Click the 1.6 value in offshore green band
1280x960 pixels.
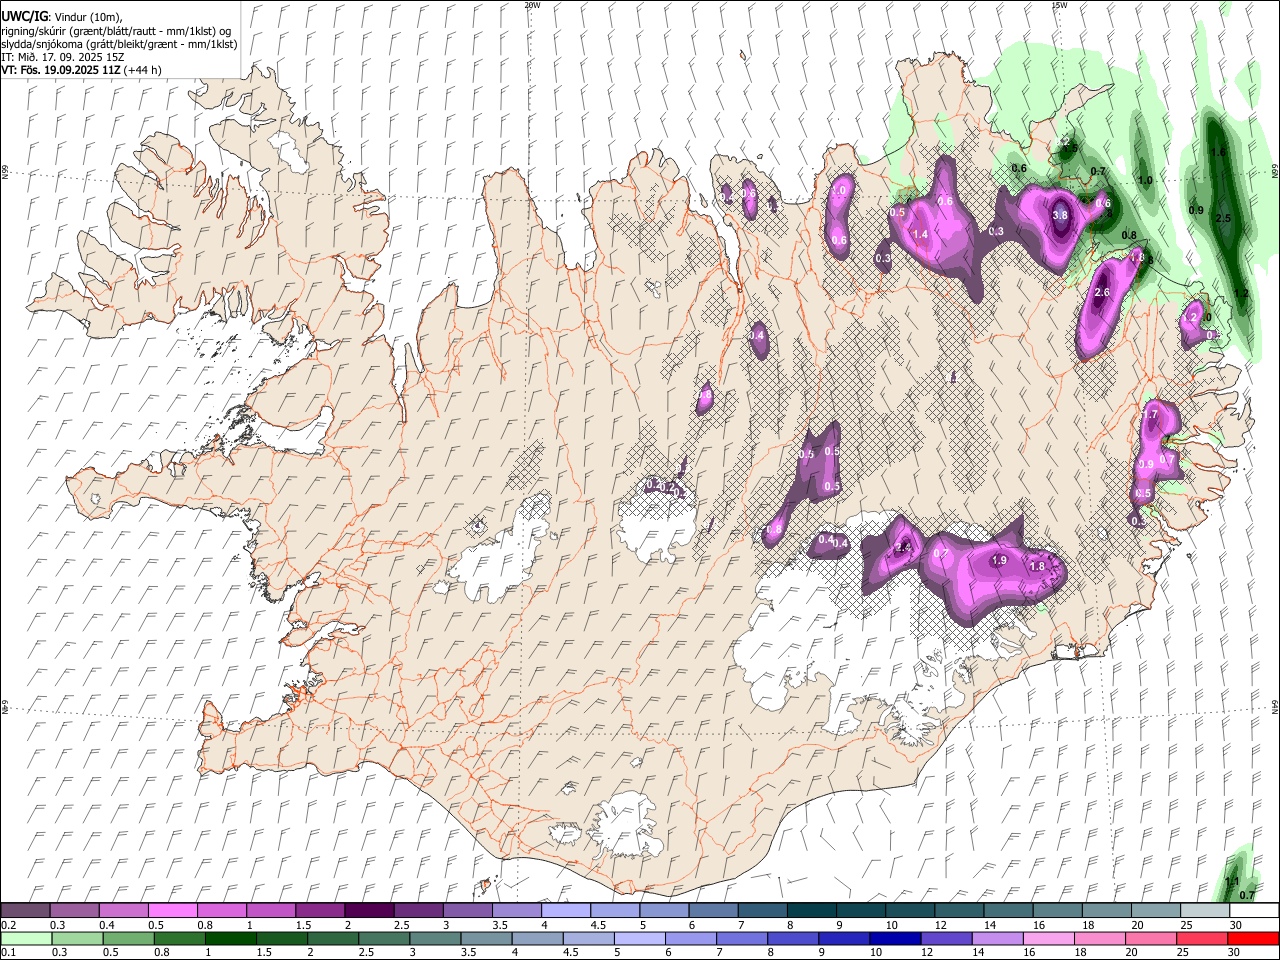point(1218,152)
